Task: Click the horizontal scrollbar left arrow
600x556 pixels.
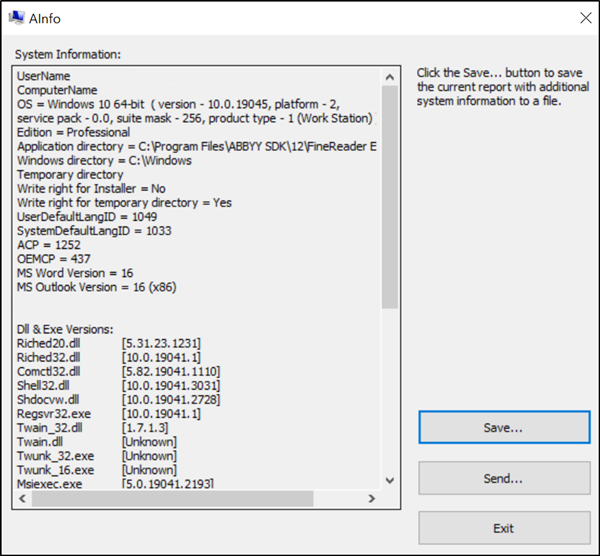Action: click(x=23, y=498)
